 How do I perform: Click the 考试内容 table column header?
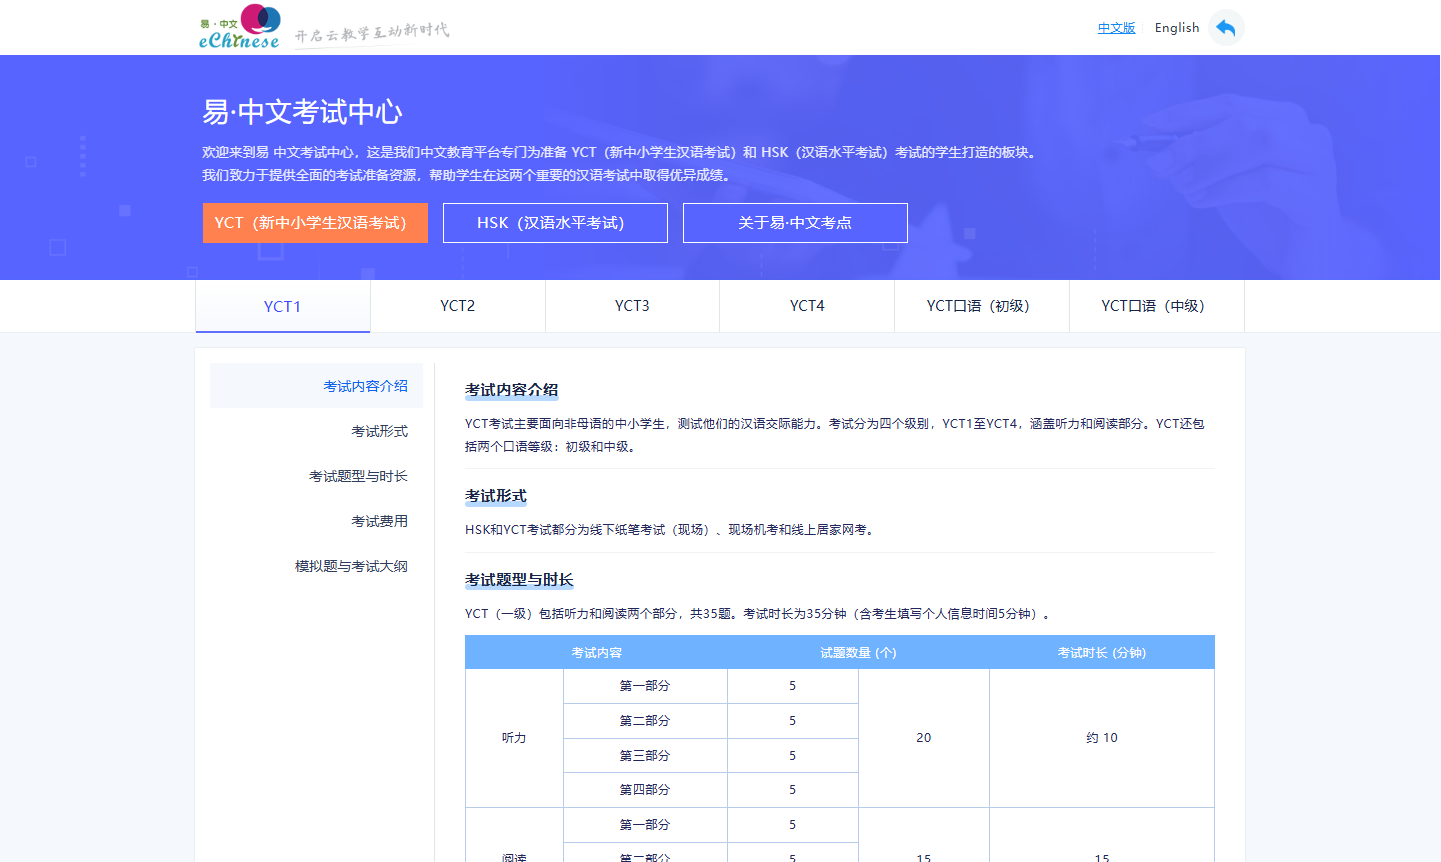pyautogui.click(x=596, y=653)
